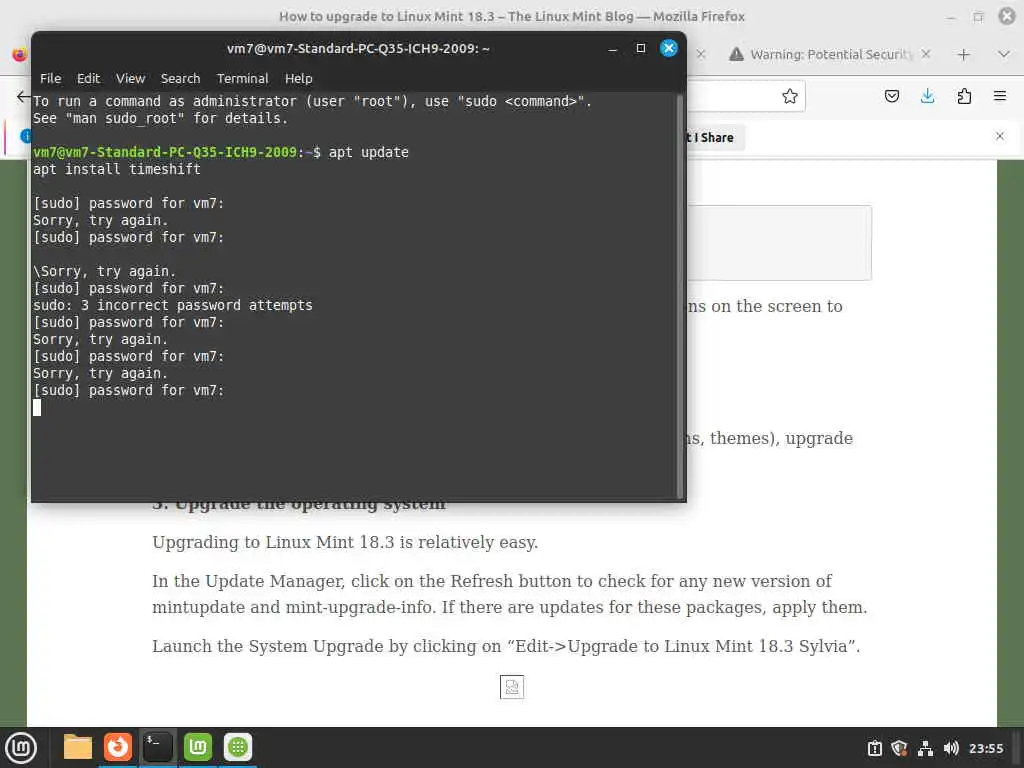Launch Files manager from the taskbar

tap(78, 747)
